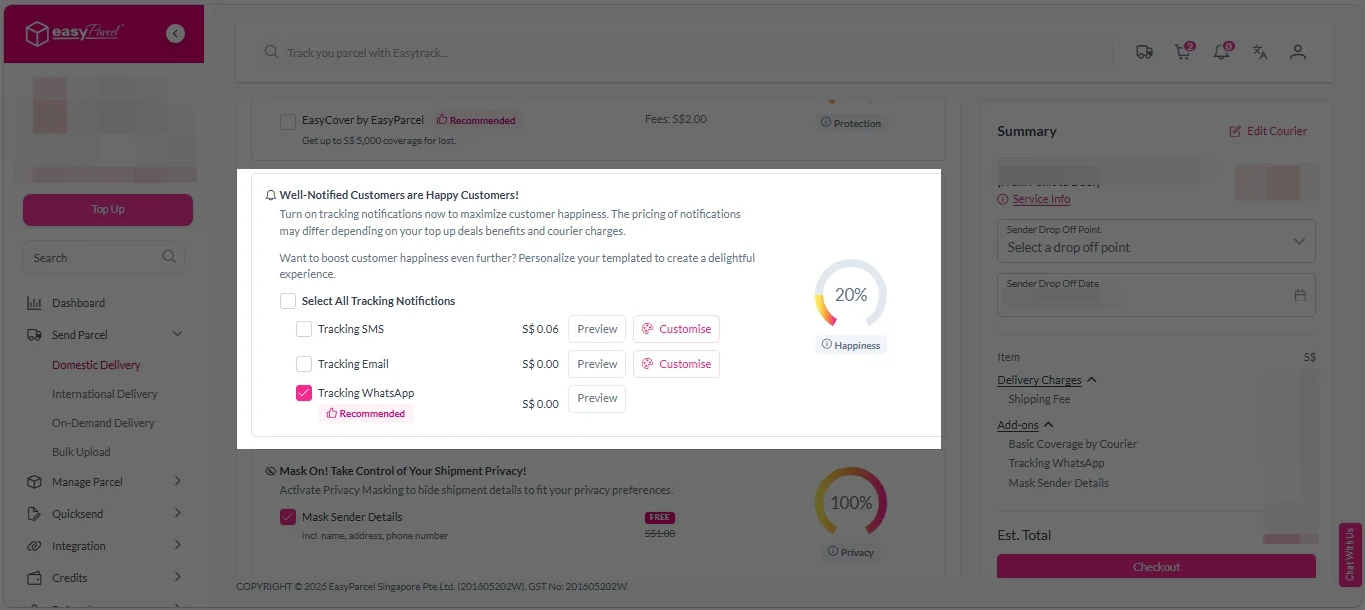Viewport: 1365px width, 610px height.
Task: Click the Dashboard chart icon
Action: pyautogui.click(x=34, y=303)
